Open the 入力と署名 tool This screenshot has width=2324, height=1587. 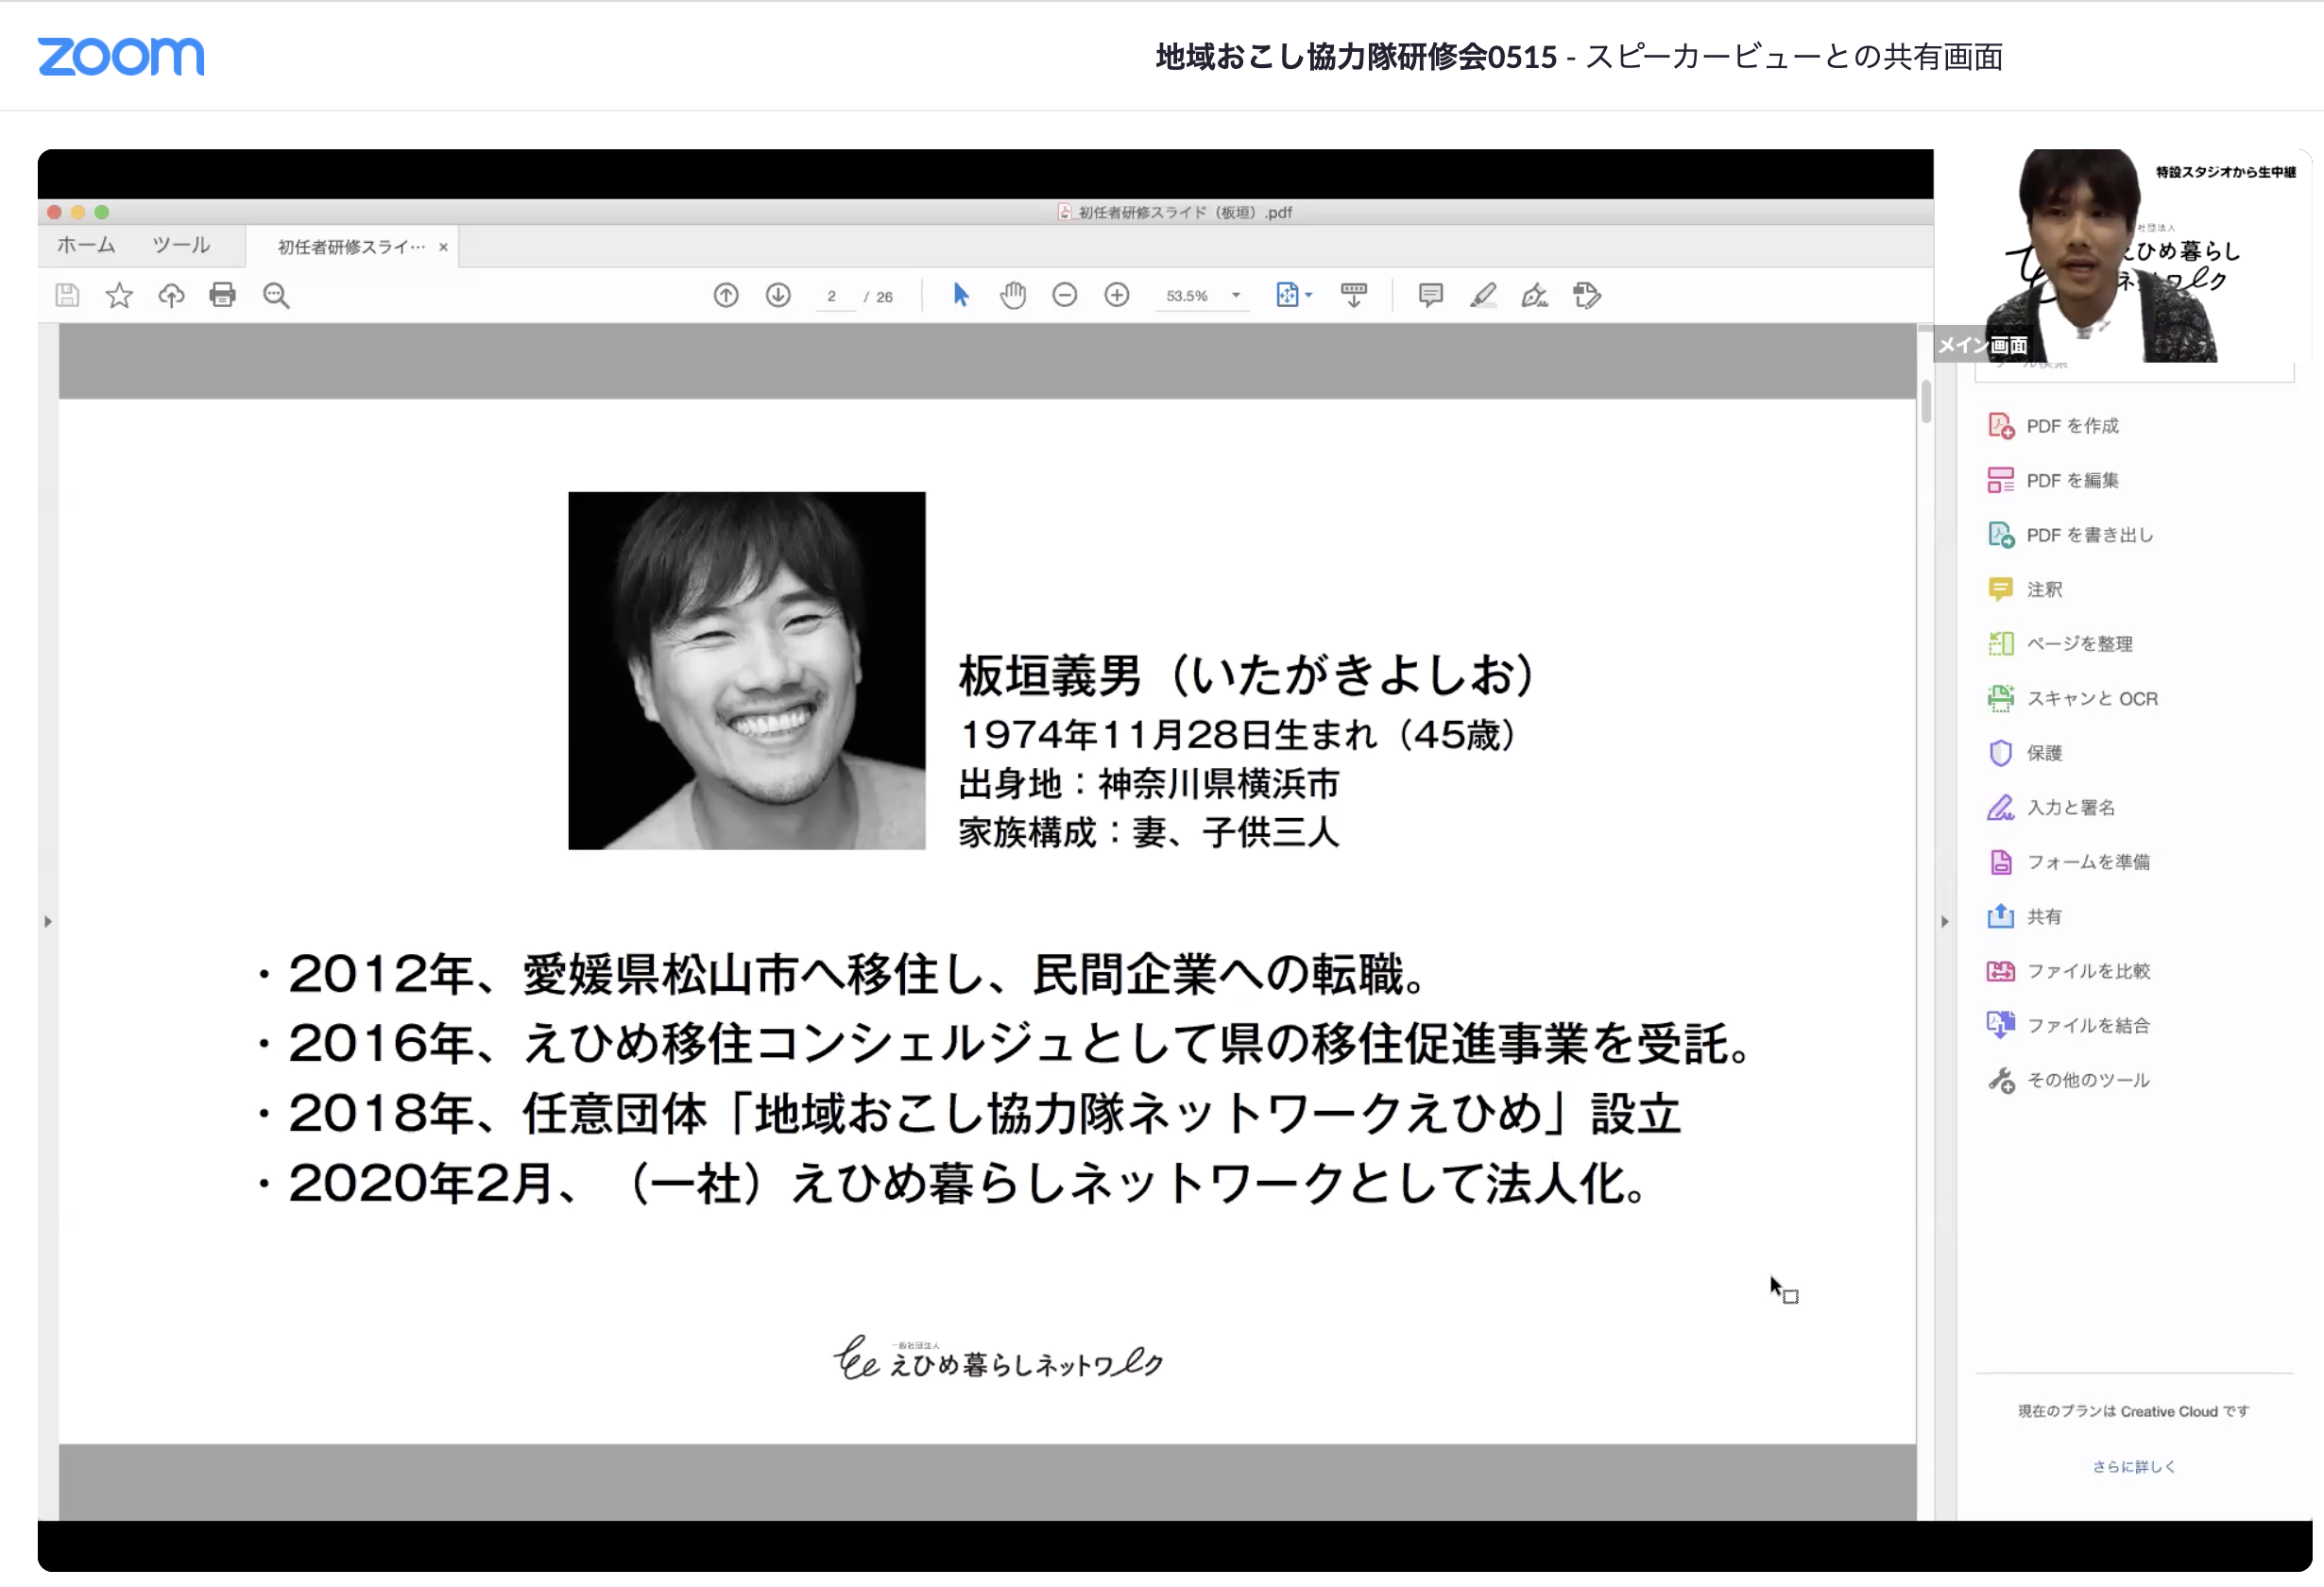[x=2051, y=807]
